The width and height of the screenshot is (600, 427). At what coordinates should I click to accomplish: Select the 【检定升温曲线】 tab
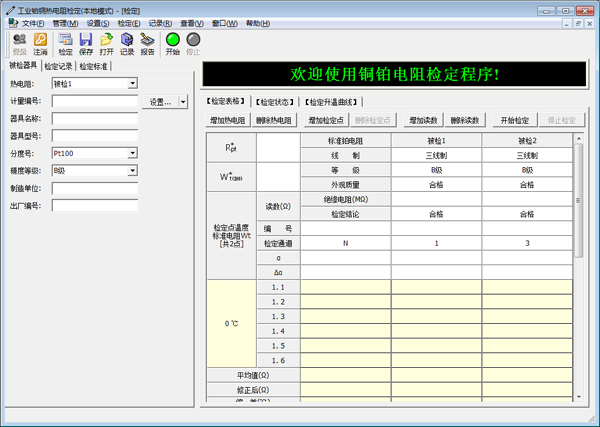pyautogui.click(x=331, y=102)
